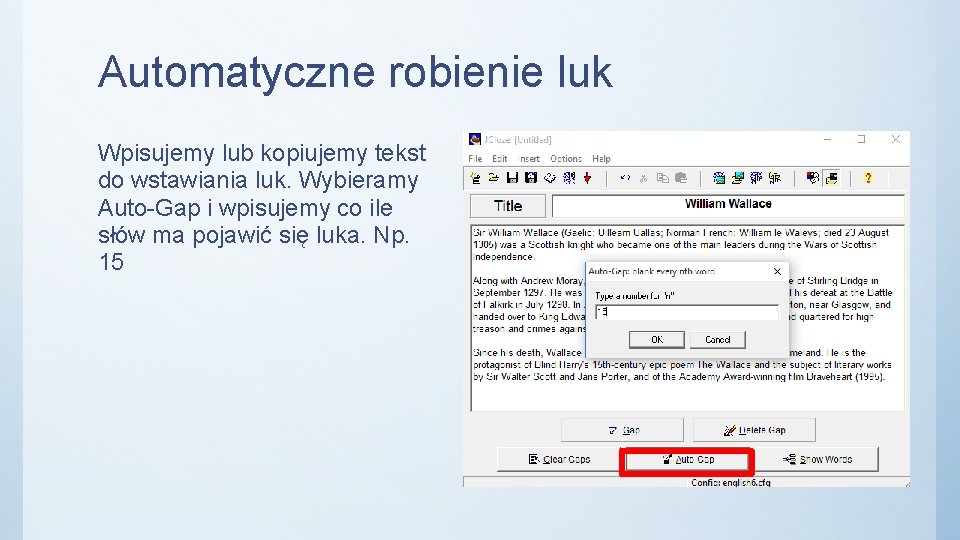Confirm Auto-Gap dialog with OK
Image resolution: width=960 pixels, height=540 pixels.
(x=656, y=340)
